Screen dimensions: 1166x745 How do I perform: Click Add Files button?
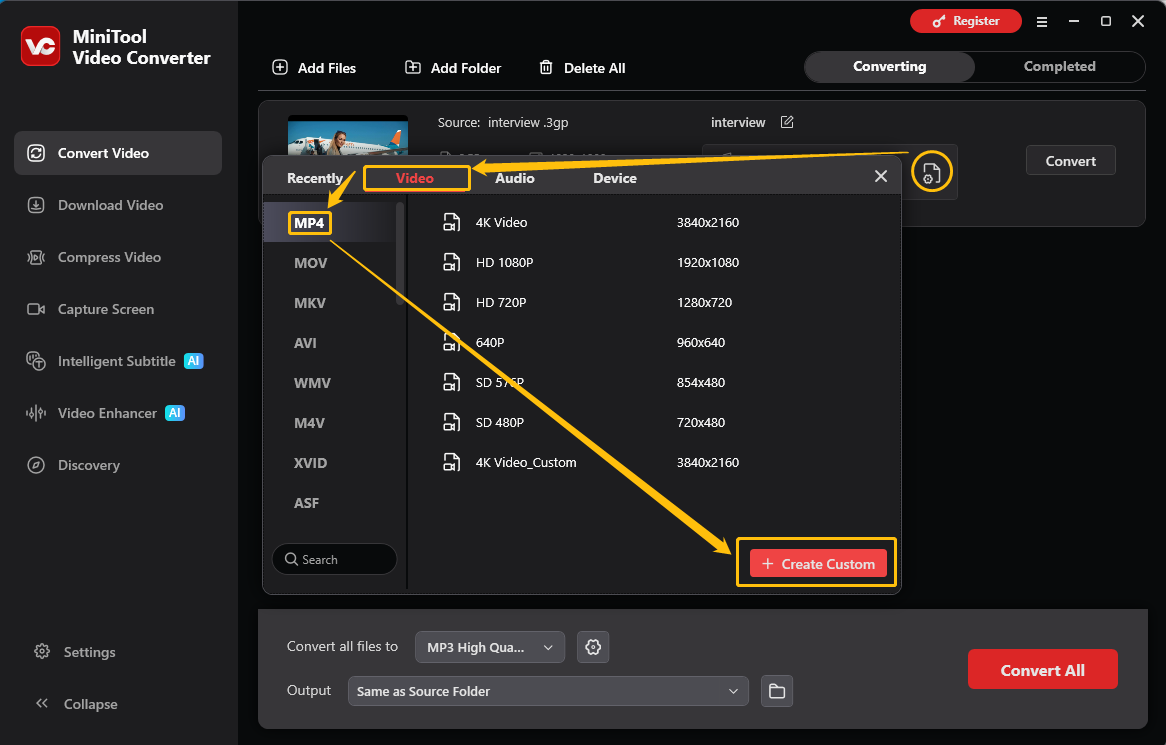click(x=315, y=68)
